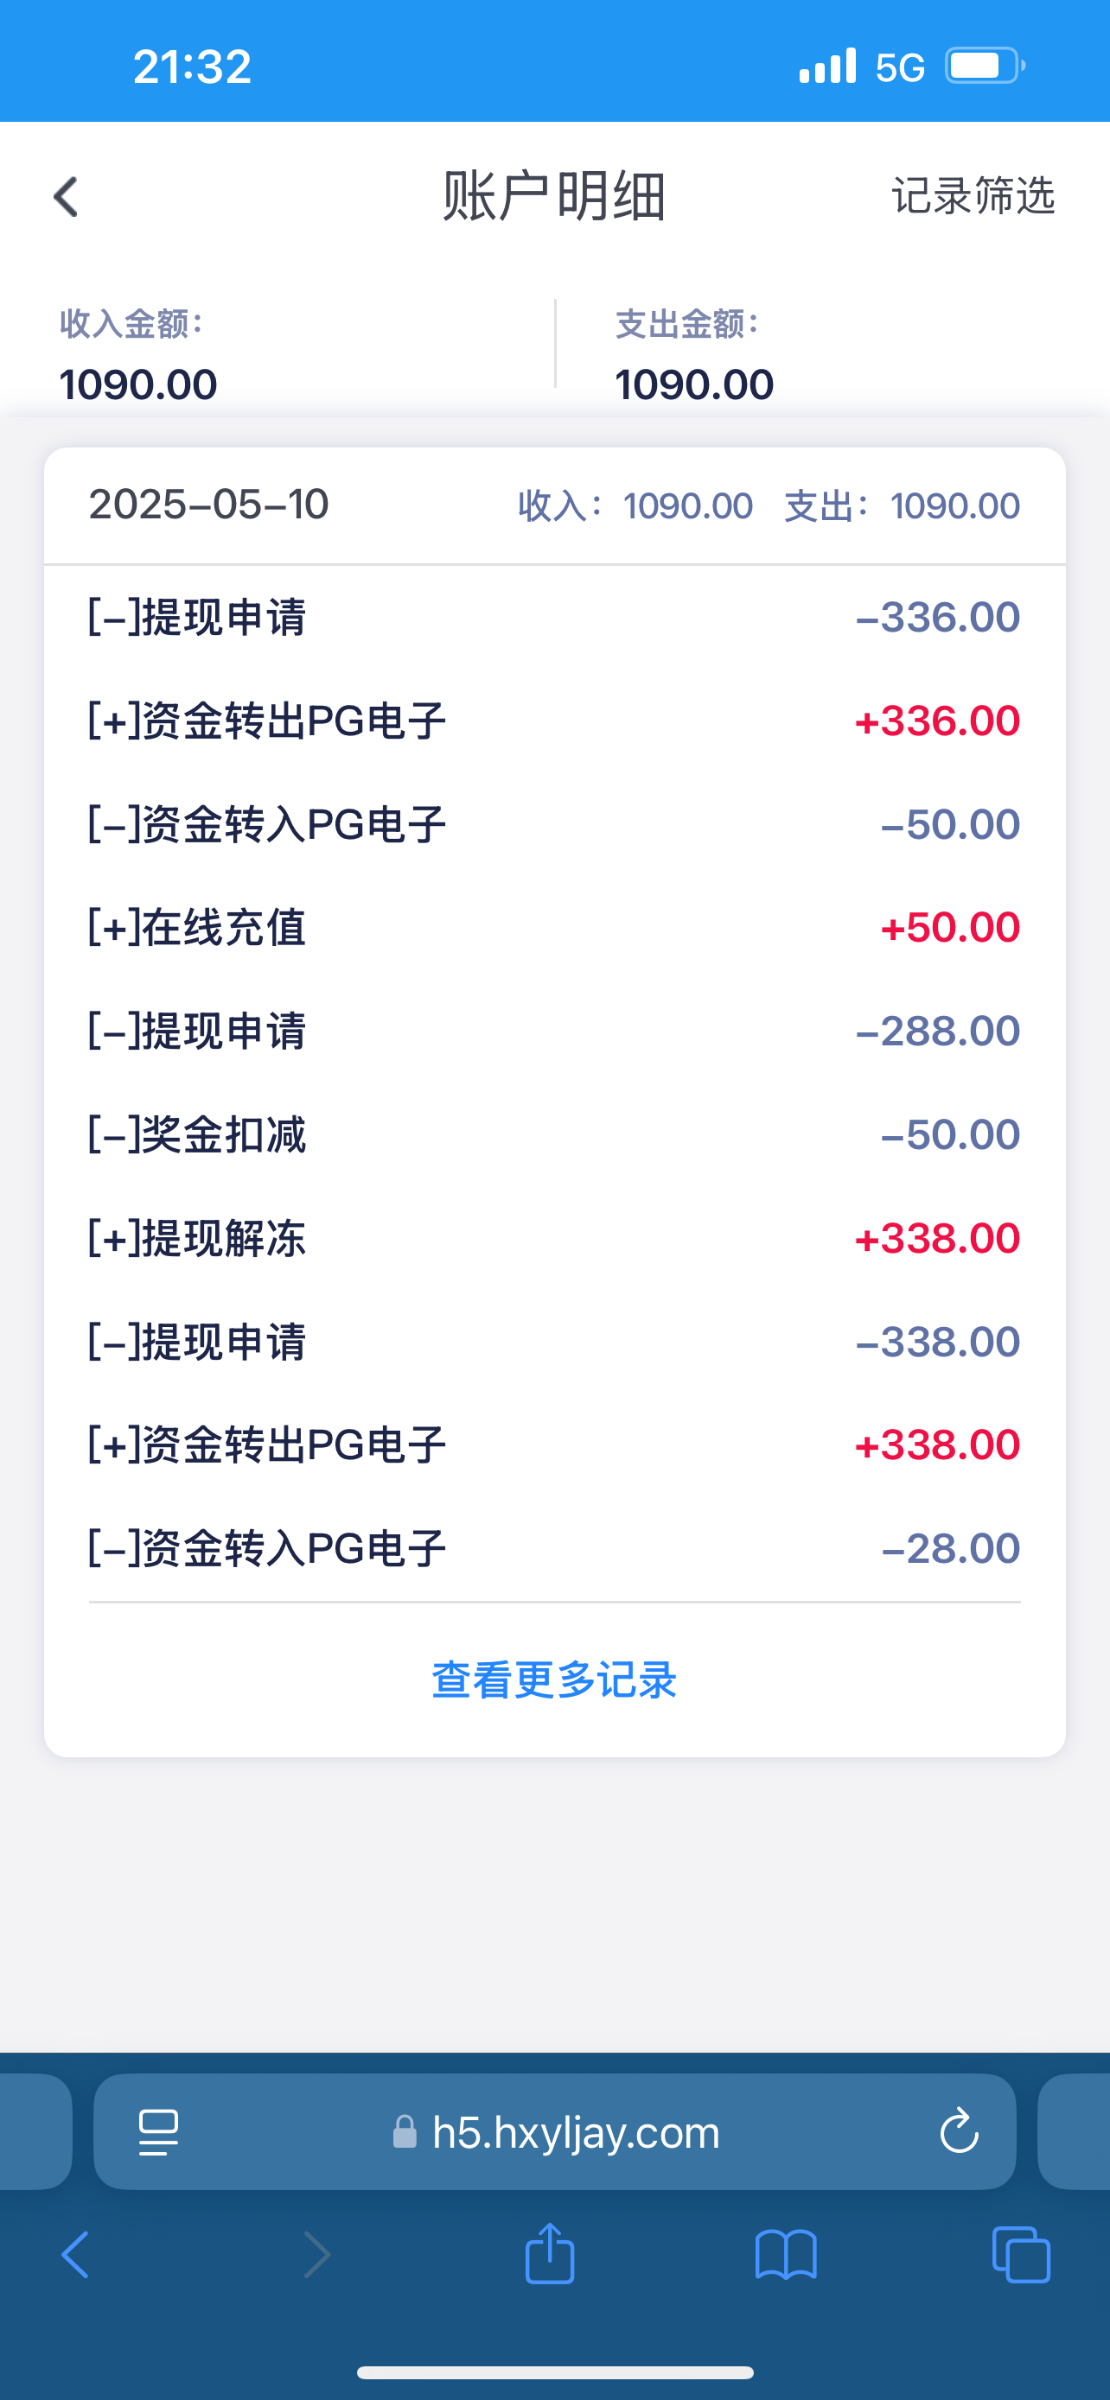Open the 记录筛选 record filter
This screenshot has height=2400, width=1110.
tap(972, 196)
